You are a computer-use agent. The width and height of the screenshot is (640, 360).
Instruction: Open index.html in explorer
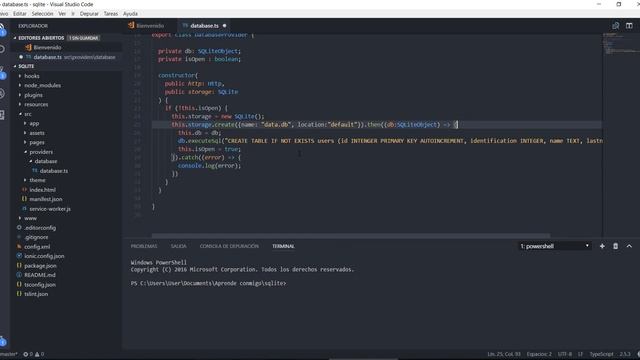pos(42,190)
